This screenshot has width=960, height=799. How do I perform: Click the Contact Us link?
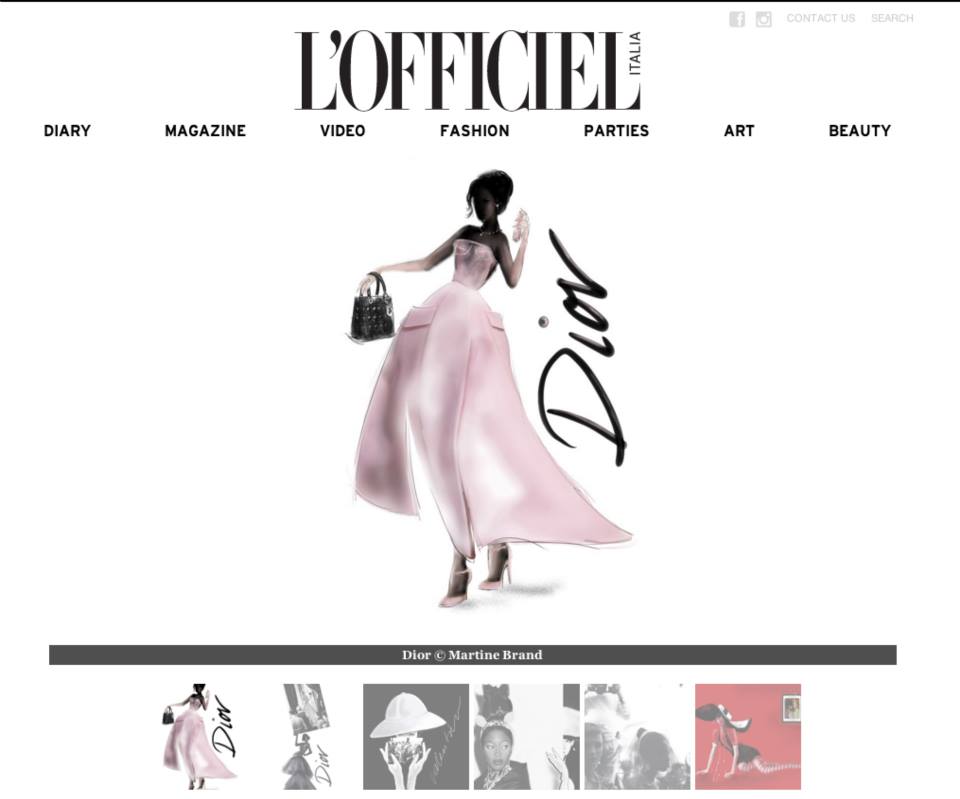click(820, 18)
